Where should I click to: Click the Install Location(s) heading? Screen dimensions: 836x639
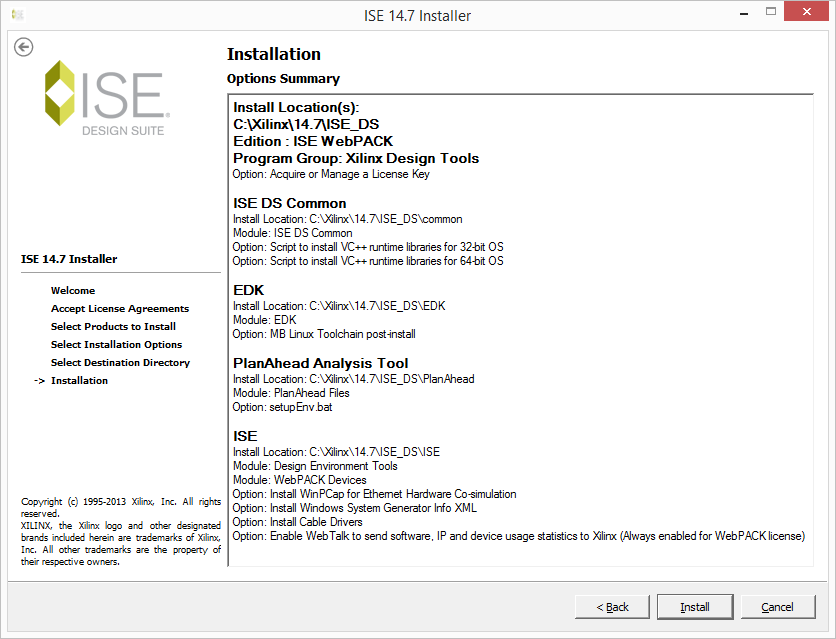click(296, 108)
